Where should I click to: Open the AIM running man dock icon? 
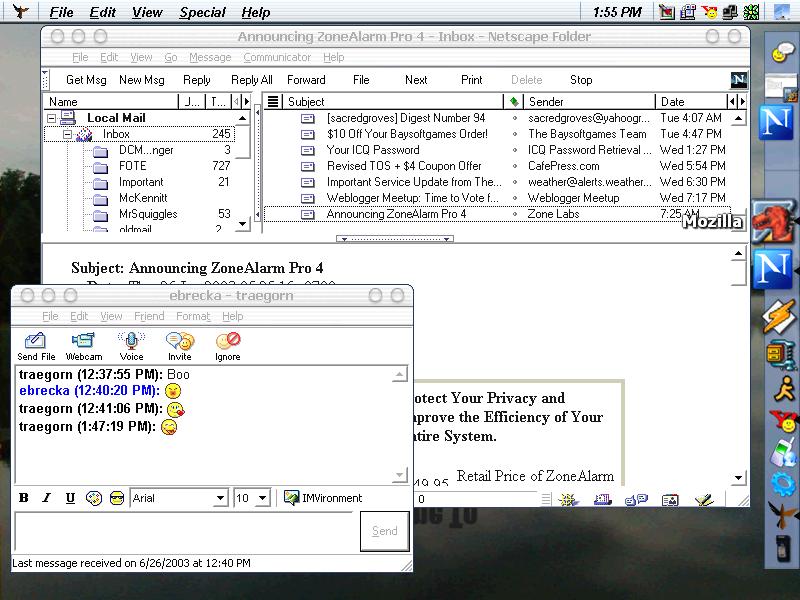click(x=784, y=390)
